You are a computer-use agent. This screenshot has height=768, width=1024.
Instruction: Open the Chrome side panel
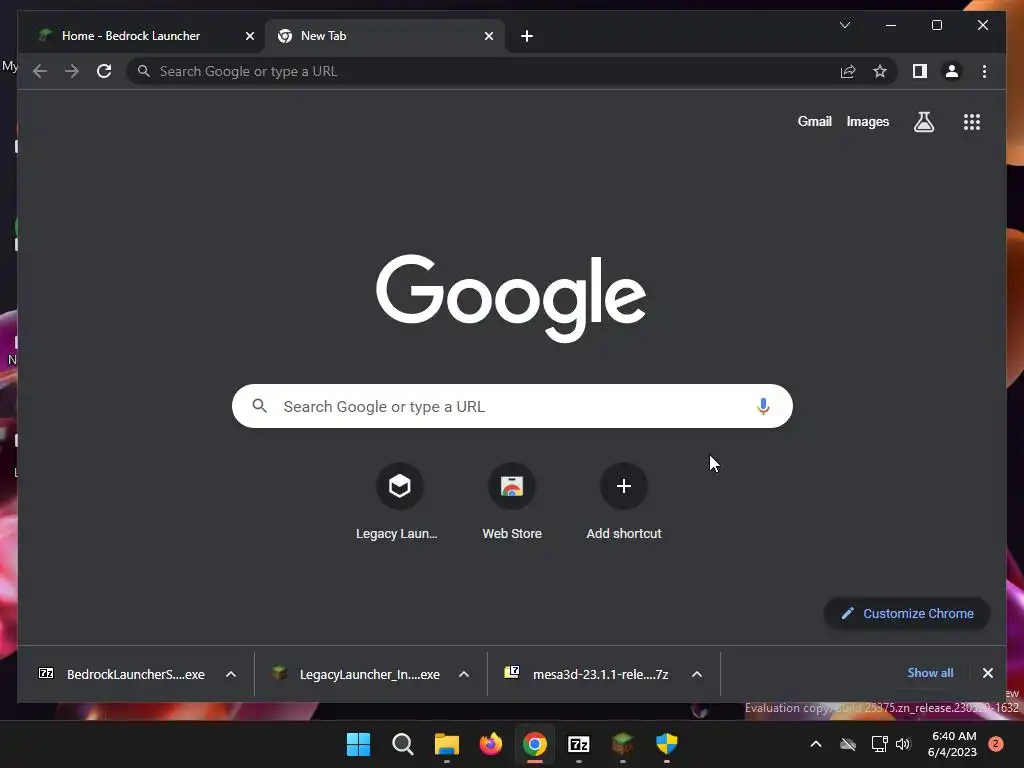(920, 71)
